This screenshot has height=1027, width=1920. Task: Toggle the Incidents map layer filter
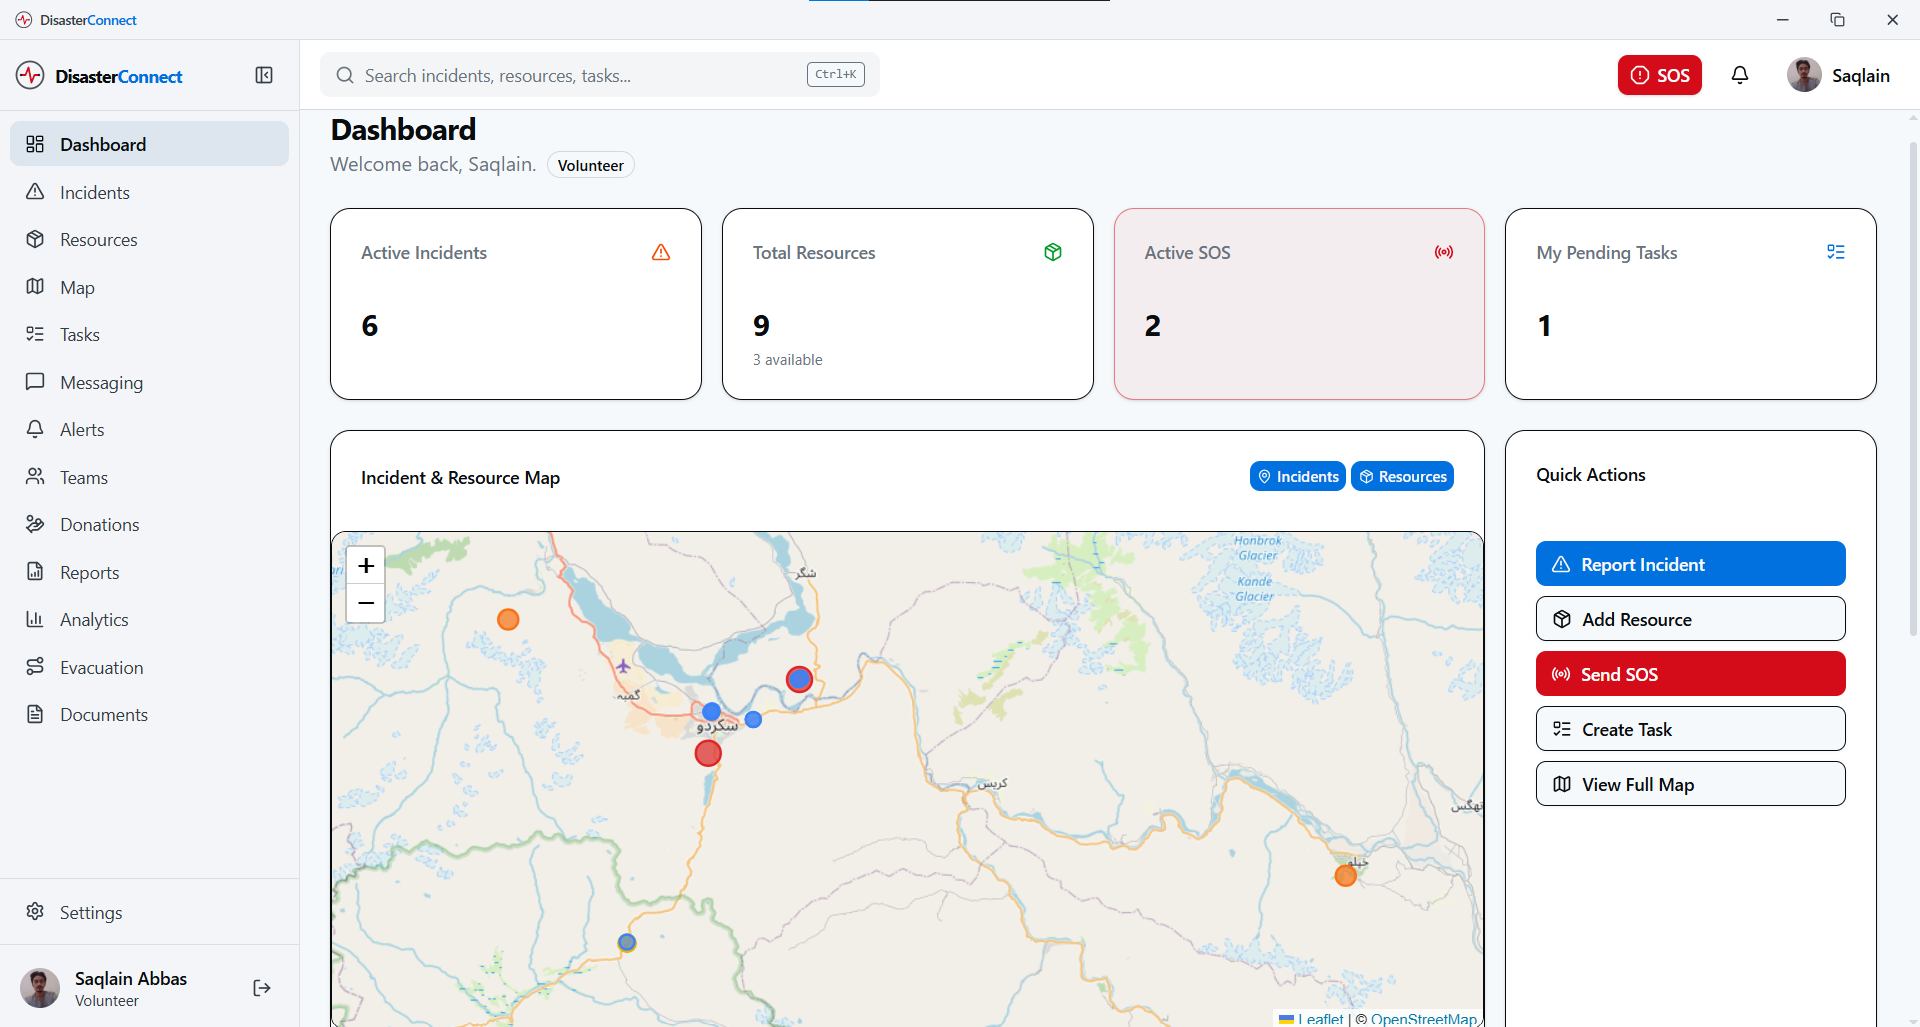[1297, 476]
